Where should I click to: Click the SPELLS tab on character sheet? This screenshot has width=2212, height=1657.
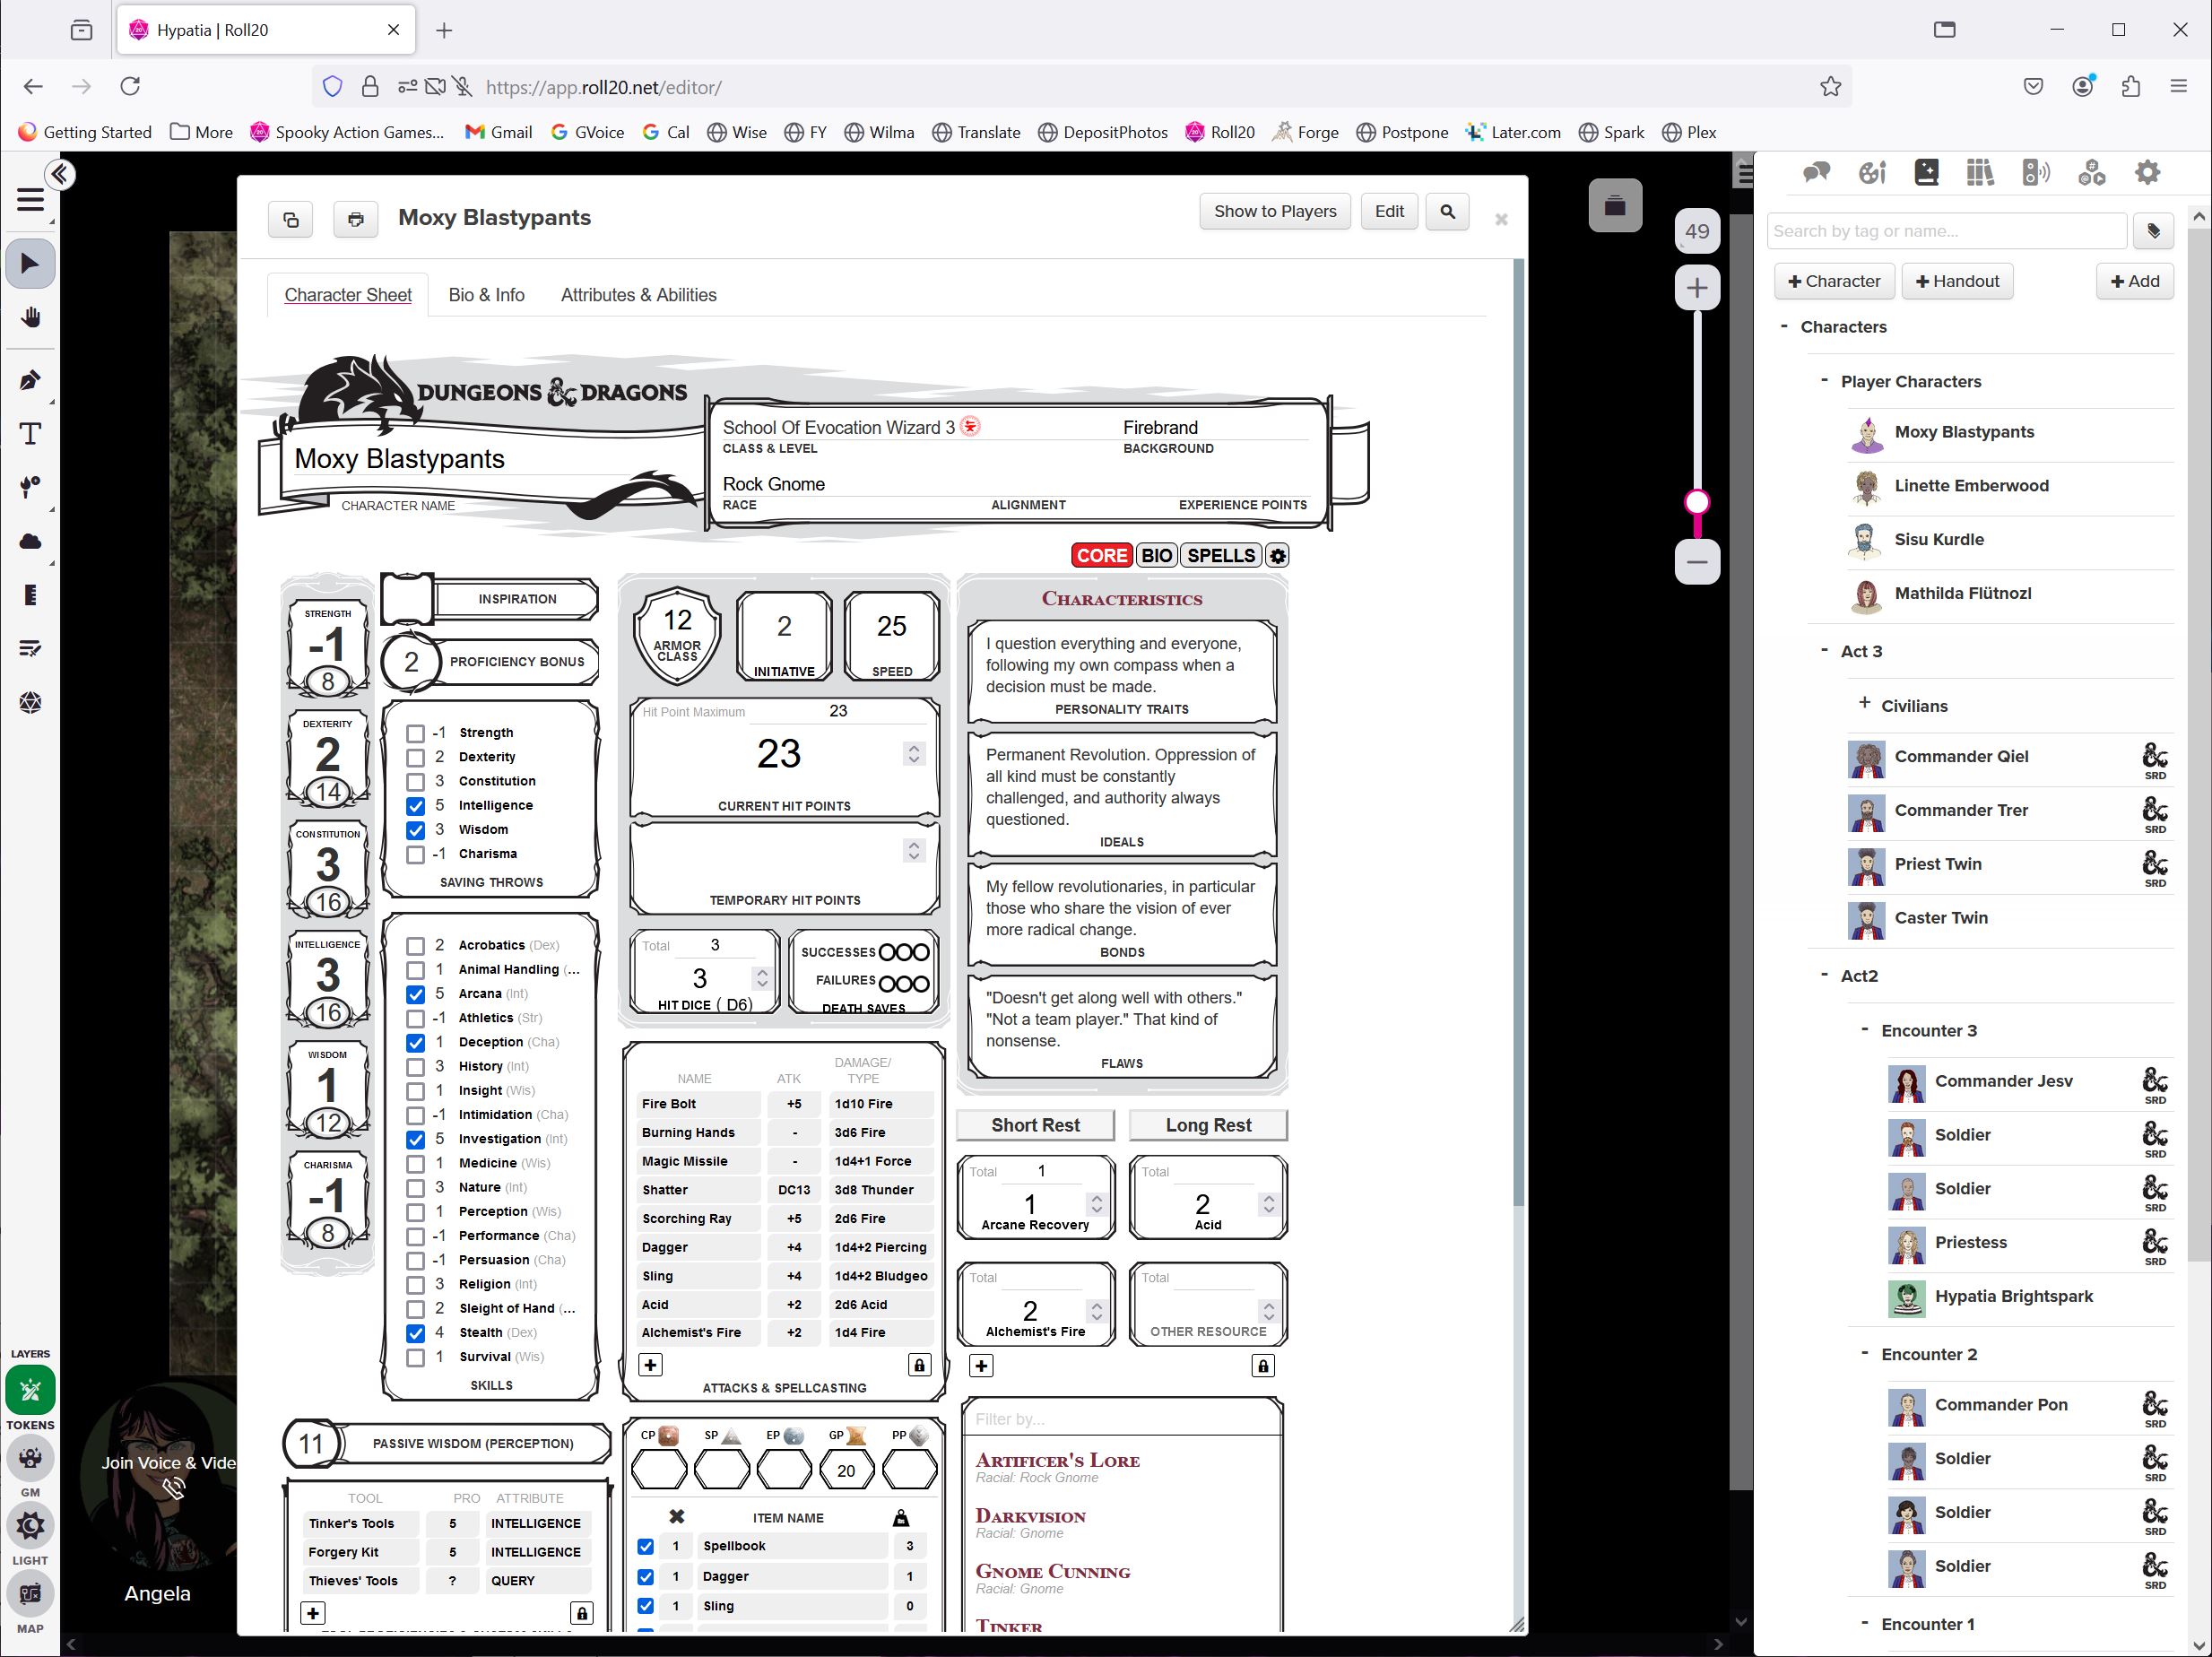pos(1220,555)
